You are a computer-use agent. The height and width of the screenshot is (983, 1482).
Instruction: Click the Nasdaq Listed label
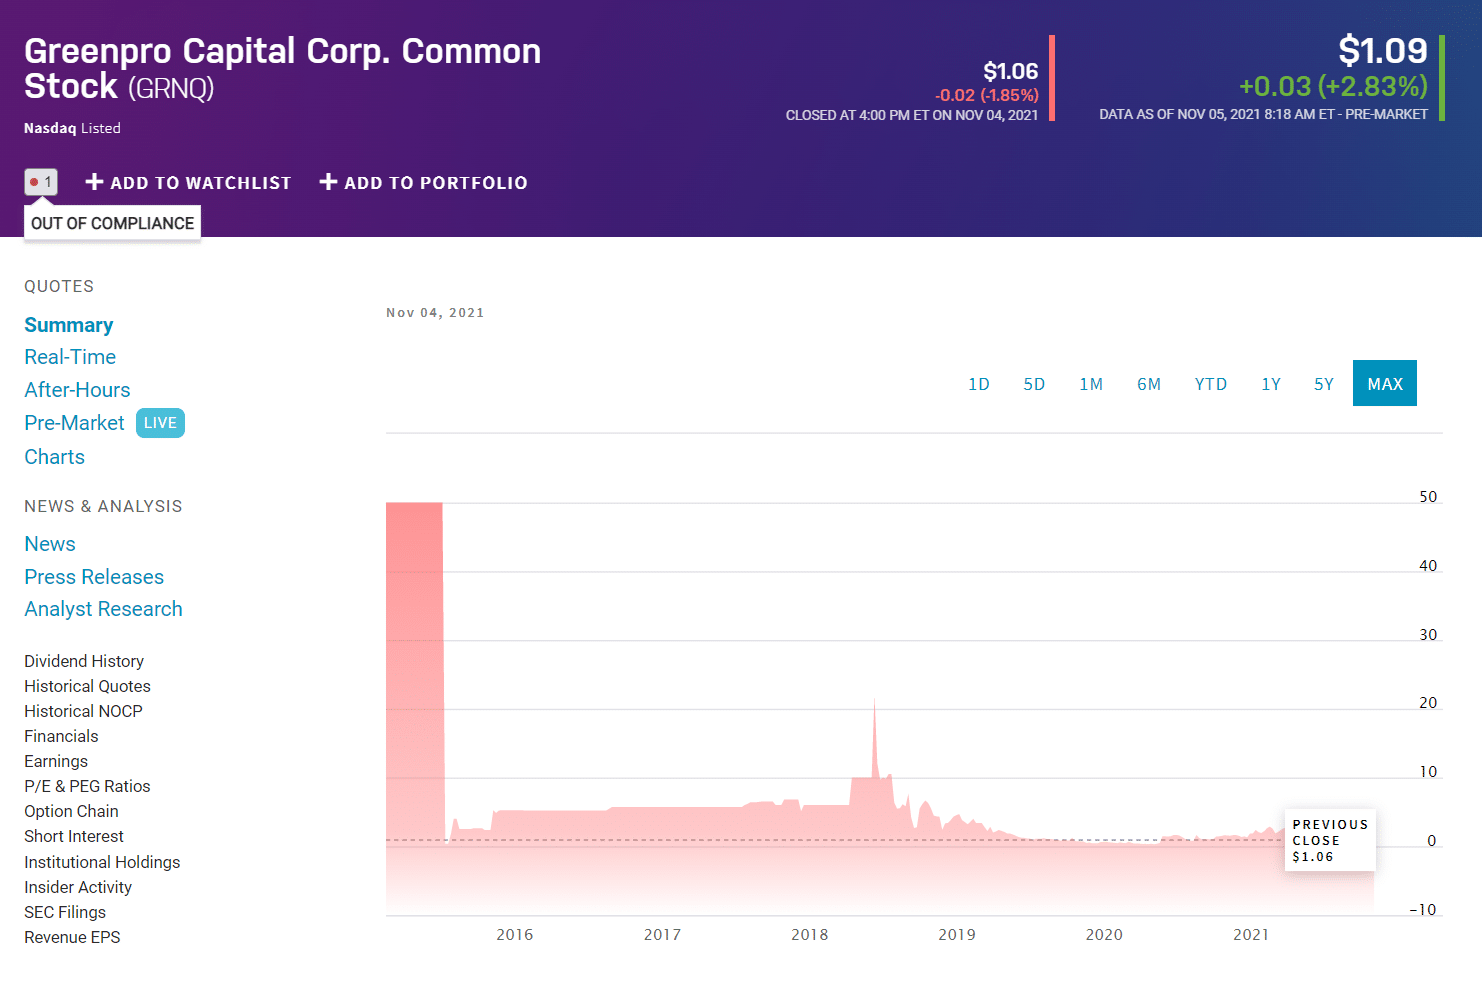coord(72,128)
